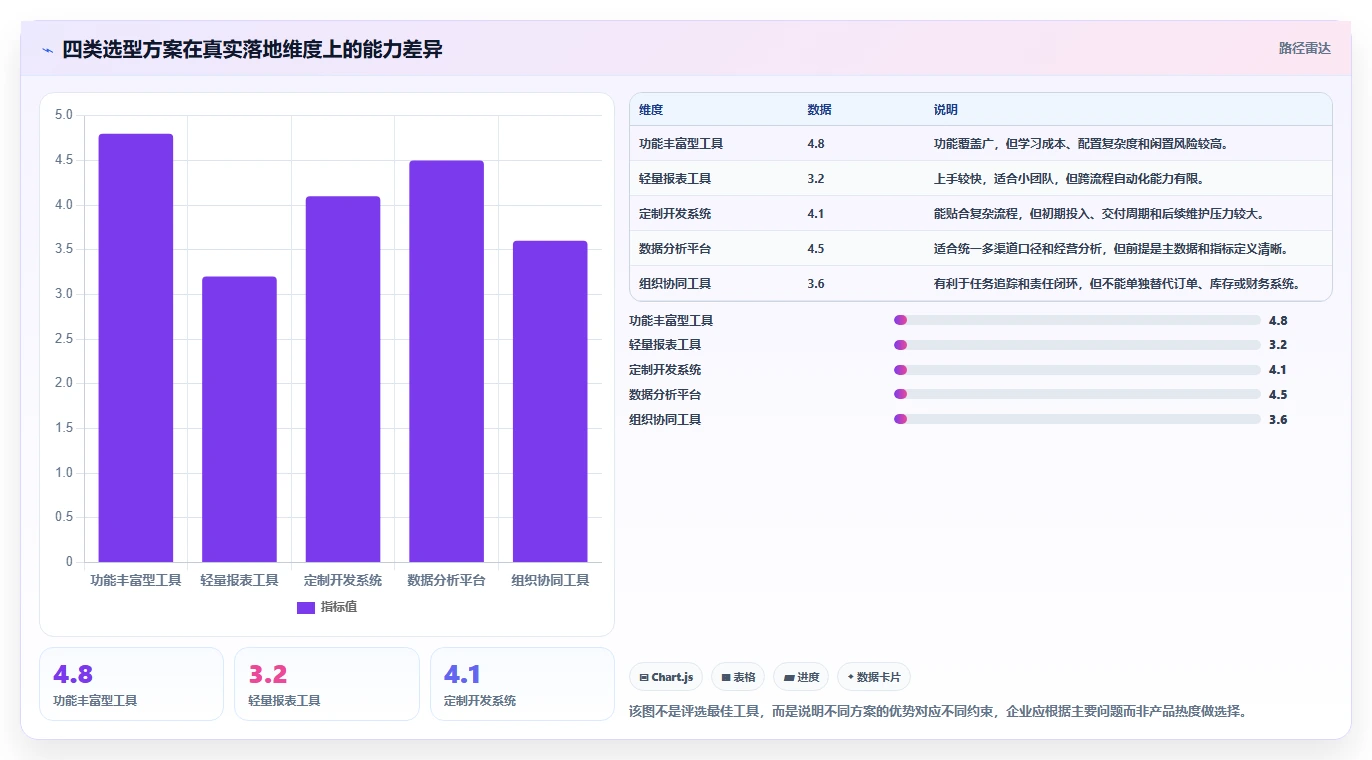The width and height of the screenshot is (1372, 760).
Task: Click the 维度 column header
Action: point(651,109)
